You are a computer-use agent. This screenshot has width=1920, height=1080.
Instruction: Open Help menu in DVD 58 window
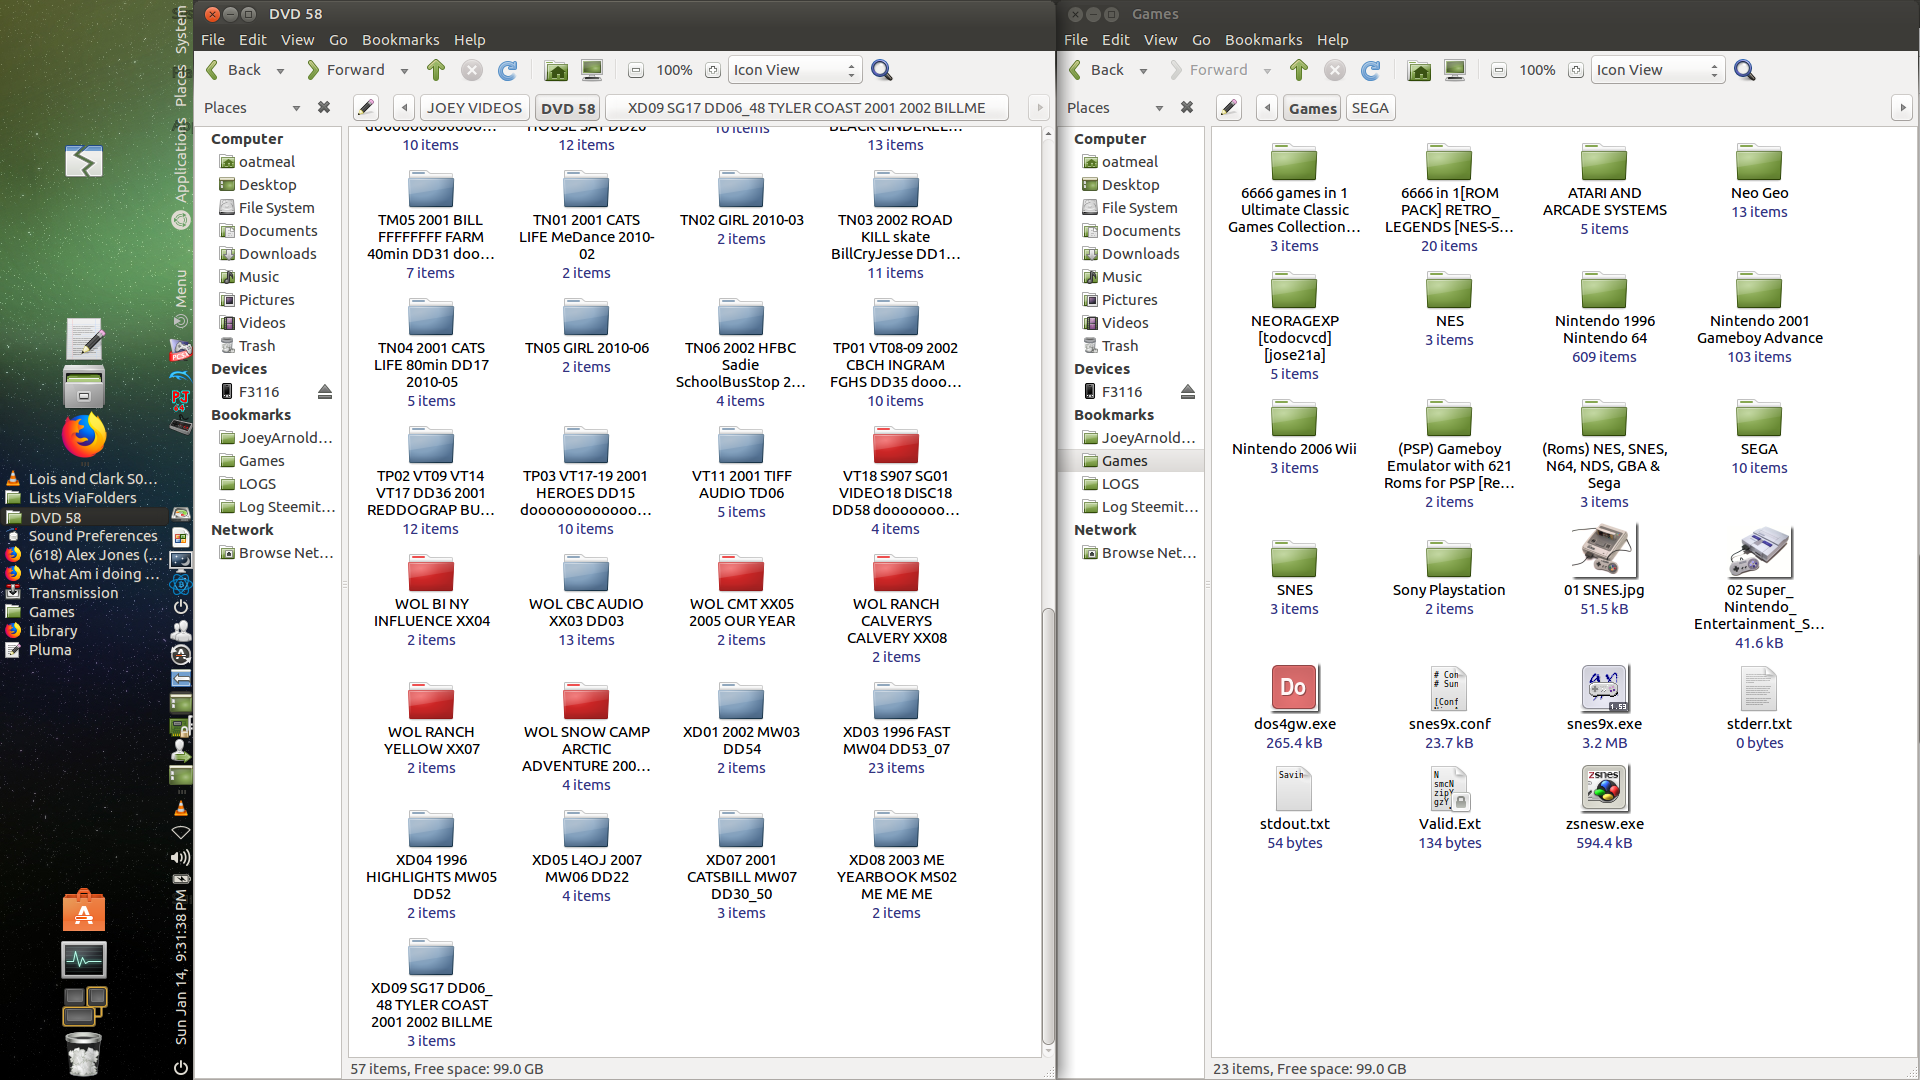469,40
